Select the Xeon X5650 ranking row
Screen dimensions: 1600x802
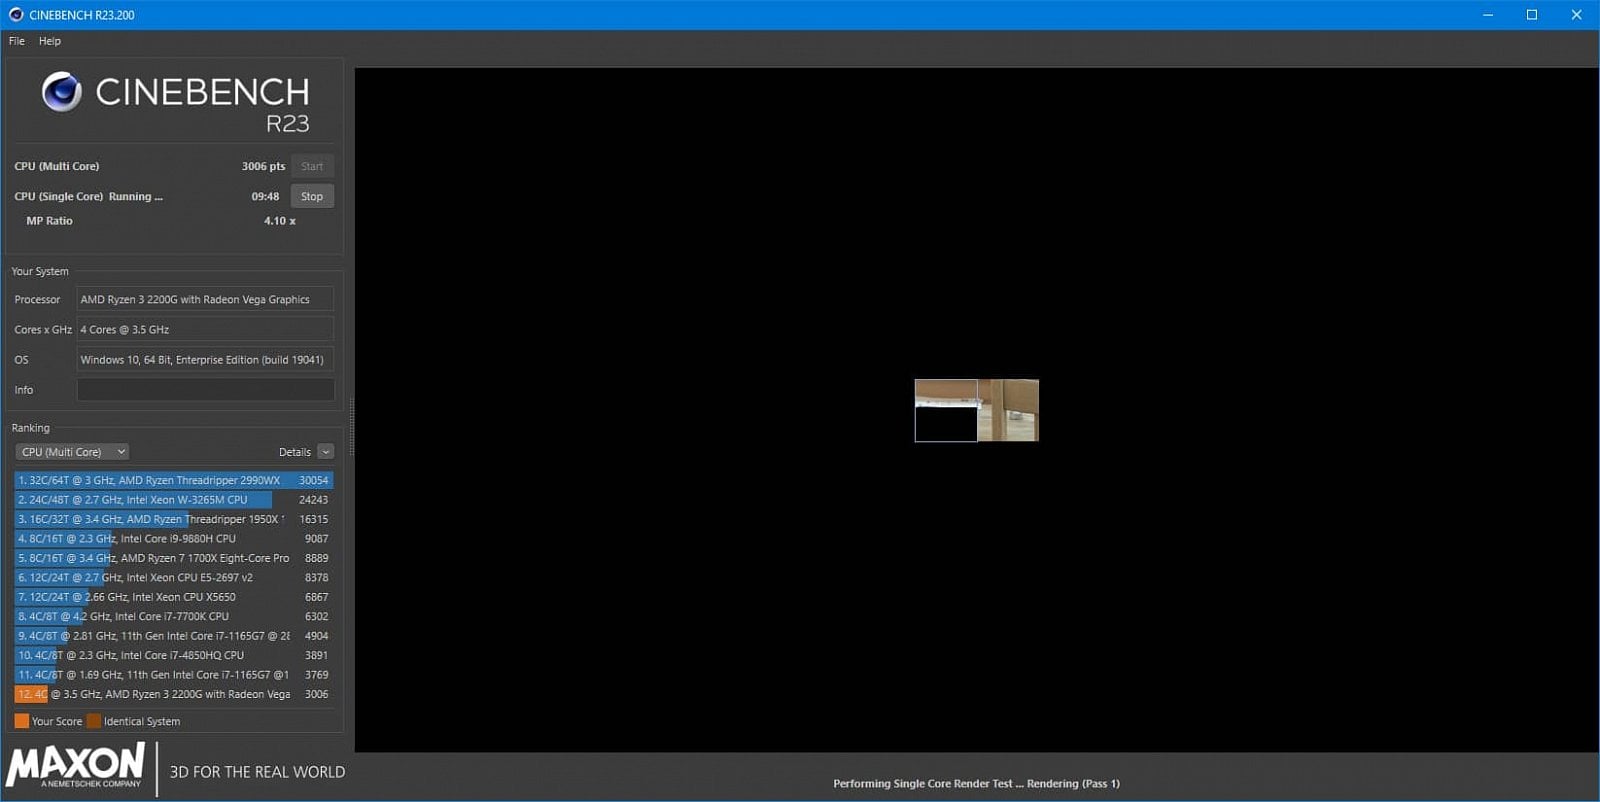click(173, 597)
